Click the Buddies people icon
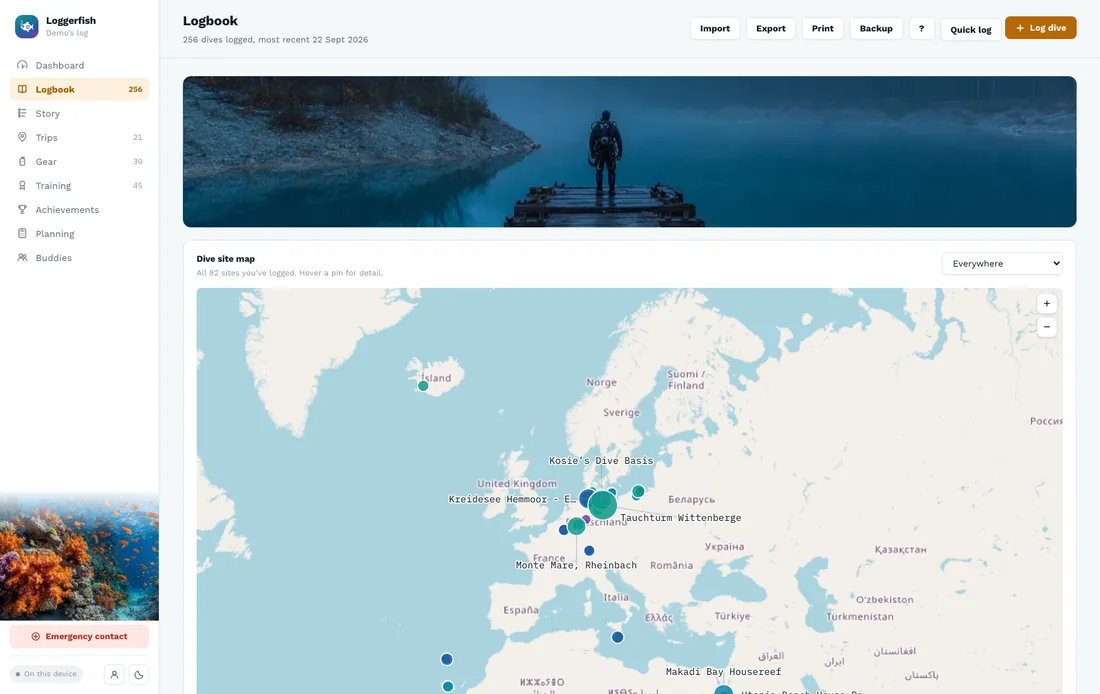This screenshot has height=694, width=1100. coord(22,258)
